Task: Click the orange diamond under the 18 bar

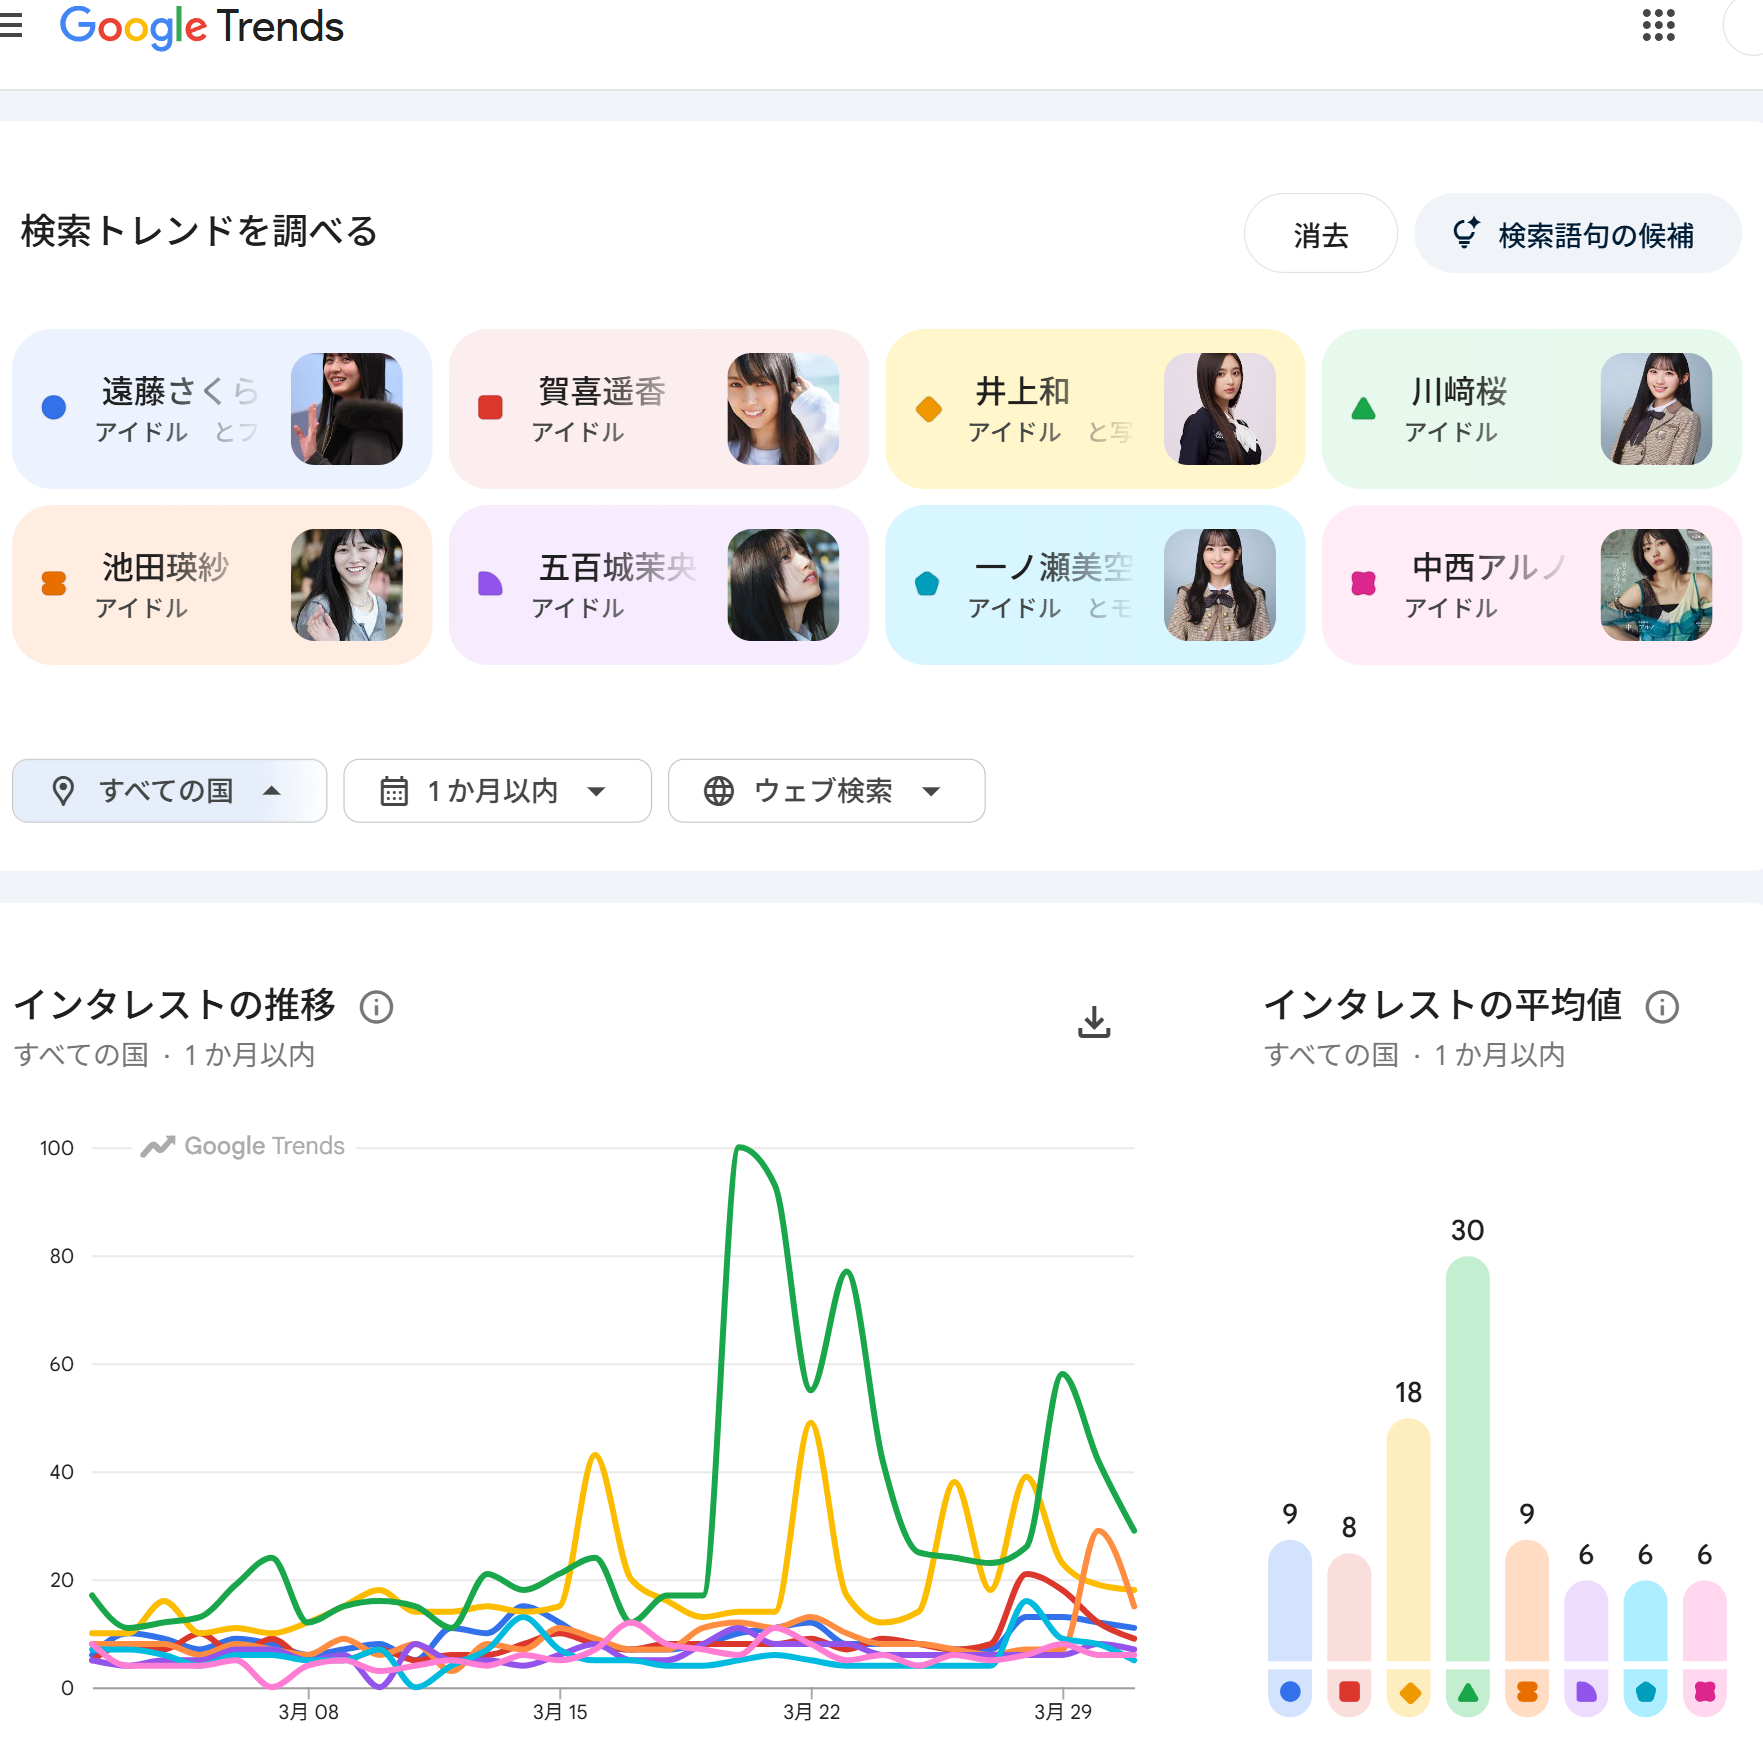Action: pos(1409,1692)
